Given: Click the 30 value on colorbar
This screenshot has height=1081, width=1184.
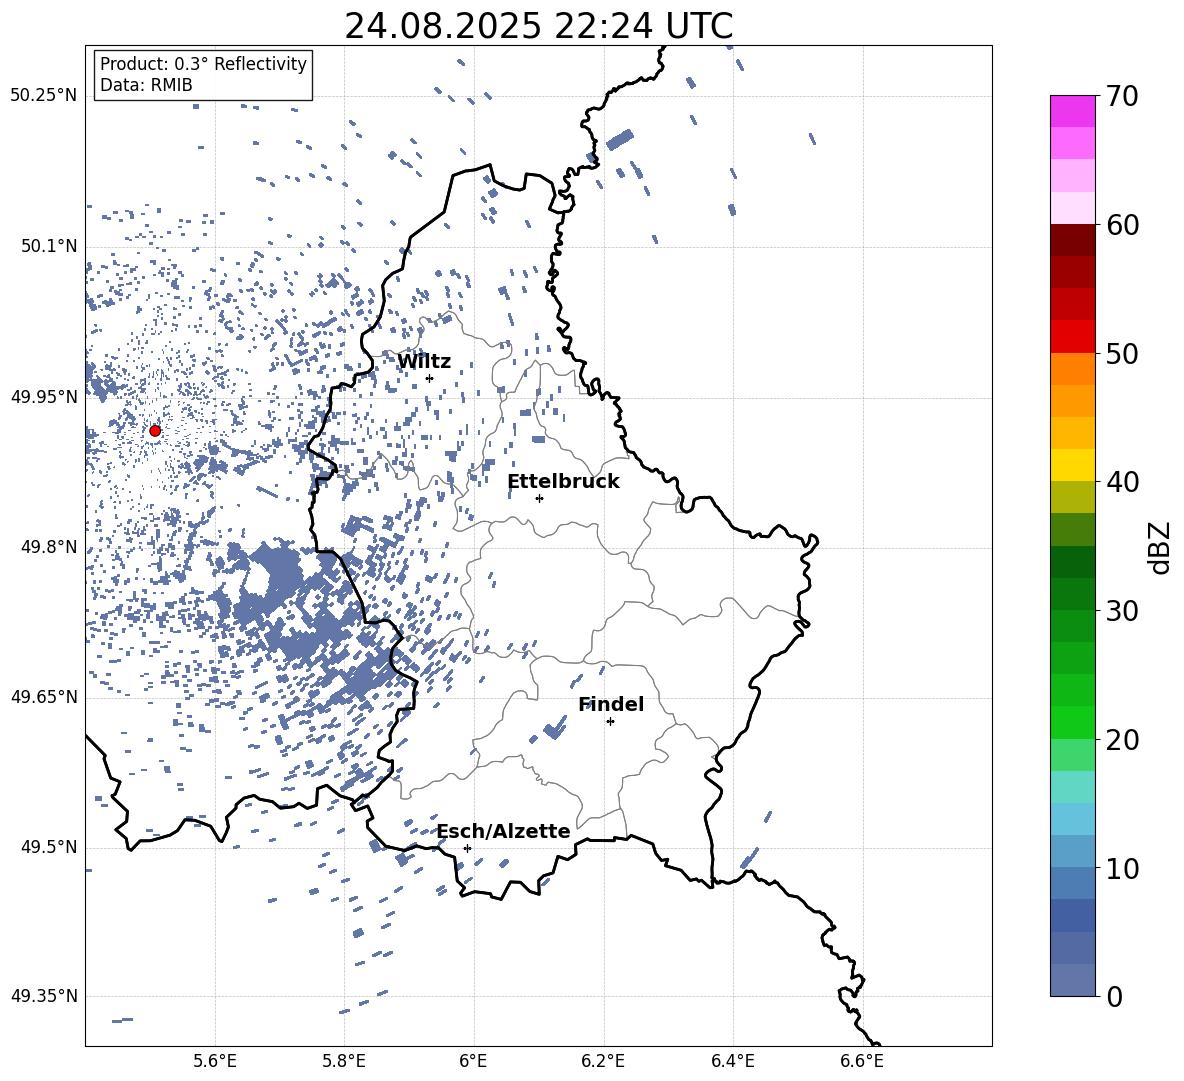Looking at the screenshot, I should (1121, 611).
